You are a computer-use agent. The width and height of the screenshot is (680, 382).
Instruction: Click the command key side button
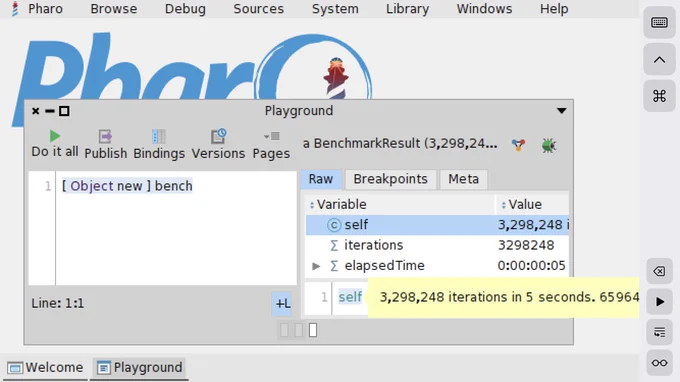pyautogui.click(x=659, y=96)
